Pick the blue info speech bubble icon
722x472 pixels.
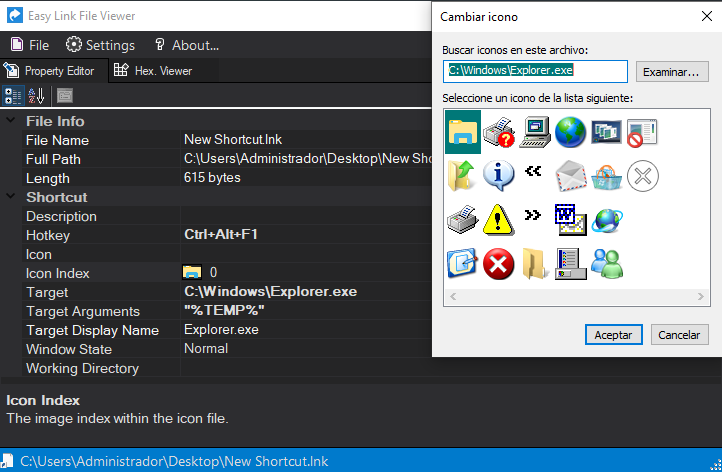[499, 176]
